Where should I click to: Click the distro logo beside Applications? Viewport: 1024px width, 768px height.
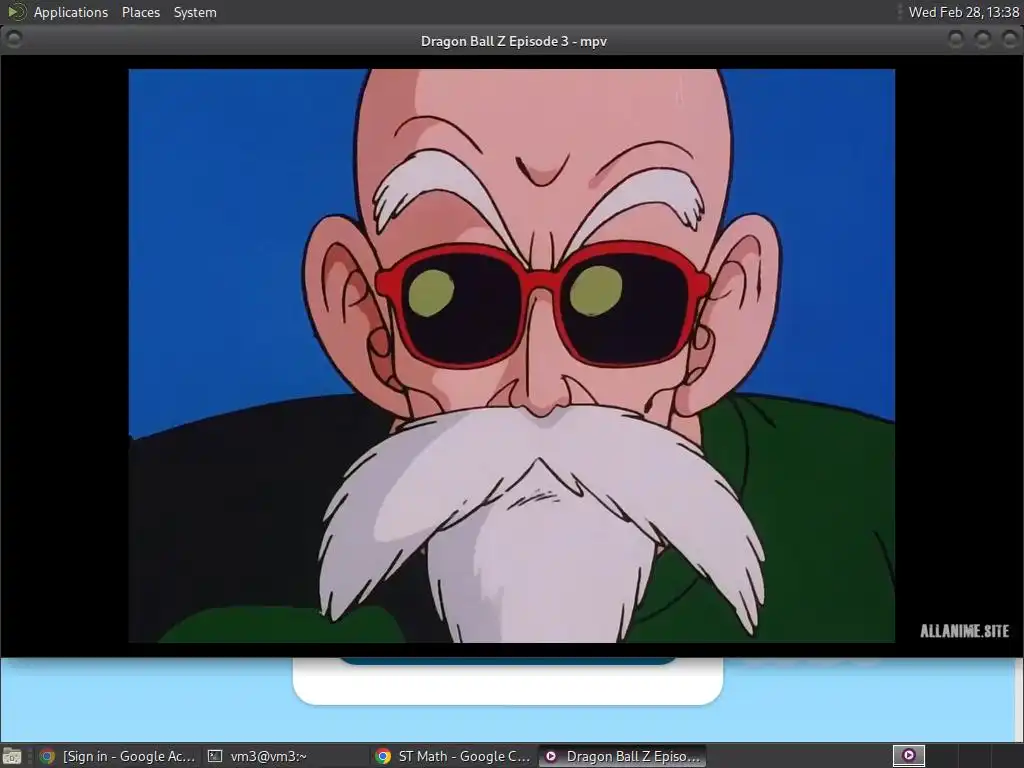(x=16, y=12)
